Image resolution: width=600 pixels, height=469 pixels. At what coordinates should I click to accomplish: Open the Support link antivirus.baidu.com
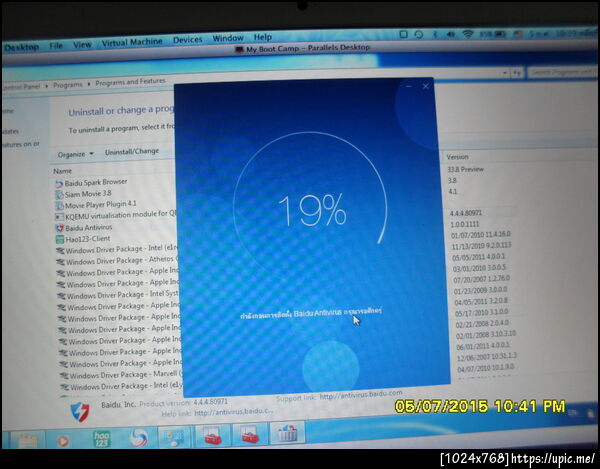[361, 395]
